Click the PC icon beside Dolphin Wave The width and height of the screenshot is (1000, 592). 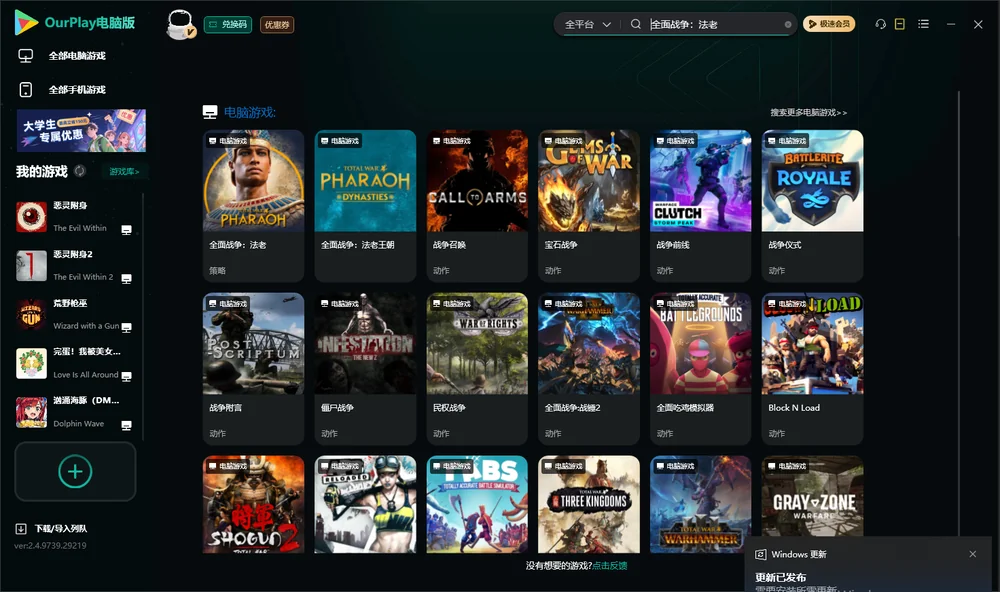pyautogui.click(x=126, y=426)
